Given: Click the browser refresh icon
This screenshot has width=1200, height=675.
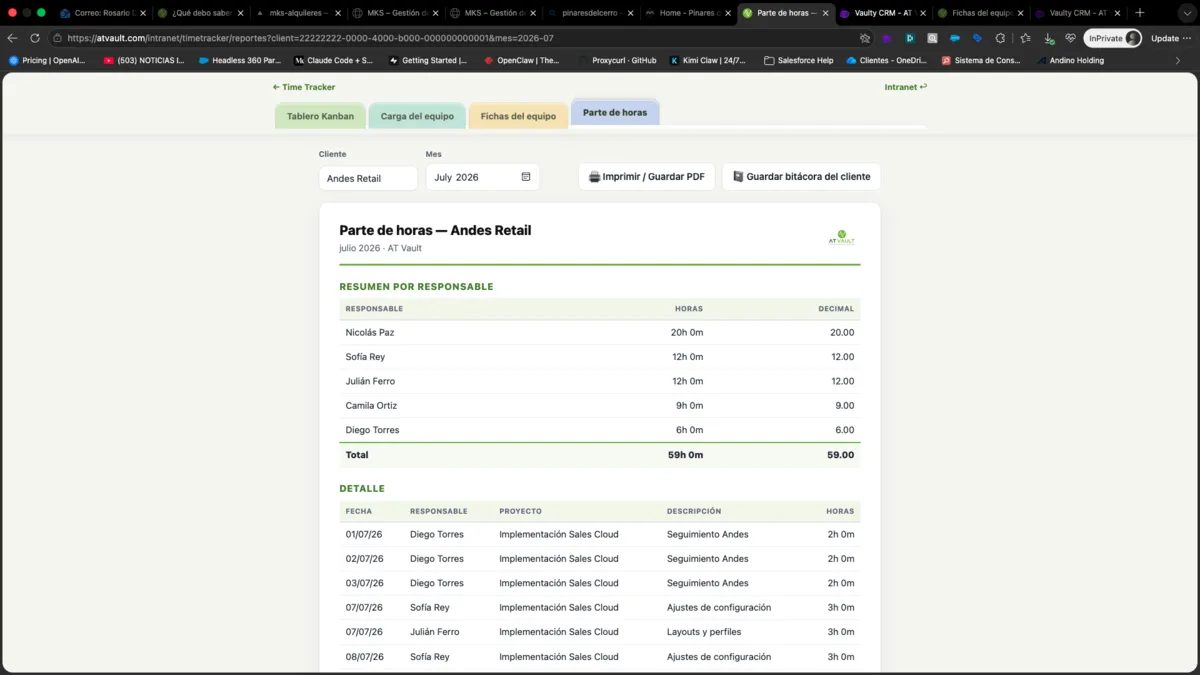Looking at the screenshot, I should [35, 38].
